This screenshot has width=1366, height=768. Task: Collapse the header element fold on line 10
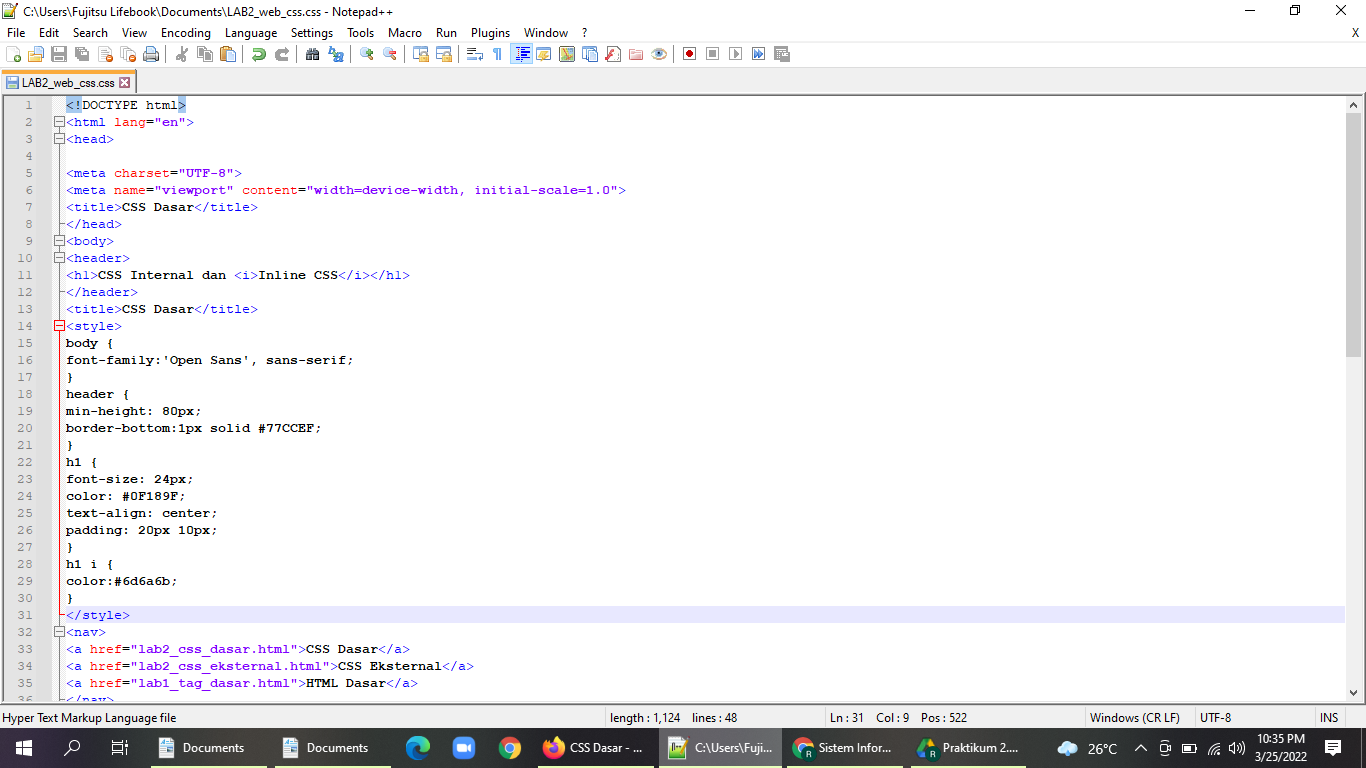pos(59,258)
